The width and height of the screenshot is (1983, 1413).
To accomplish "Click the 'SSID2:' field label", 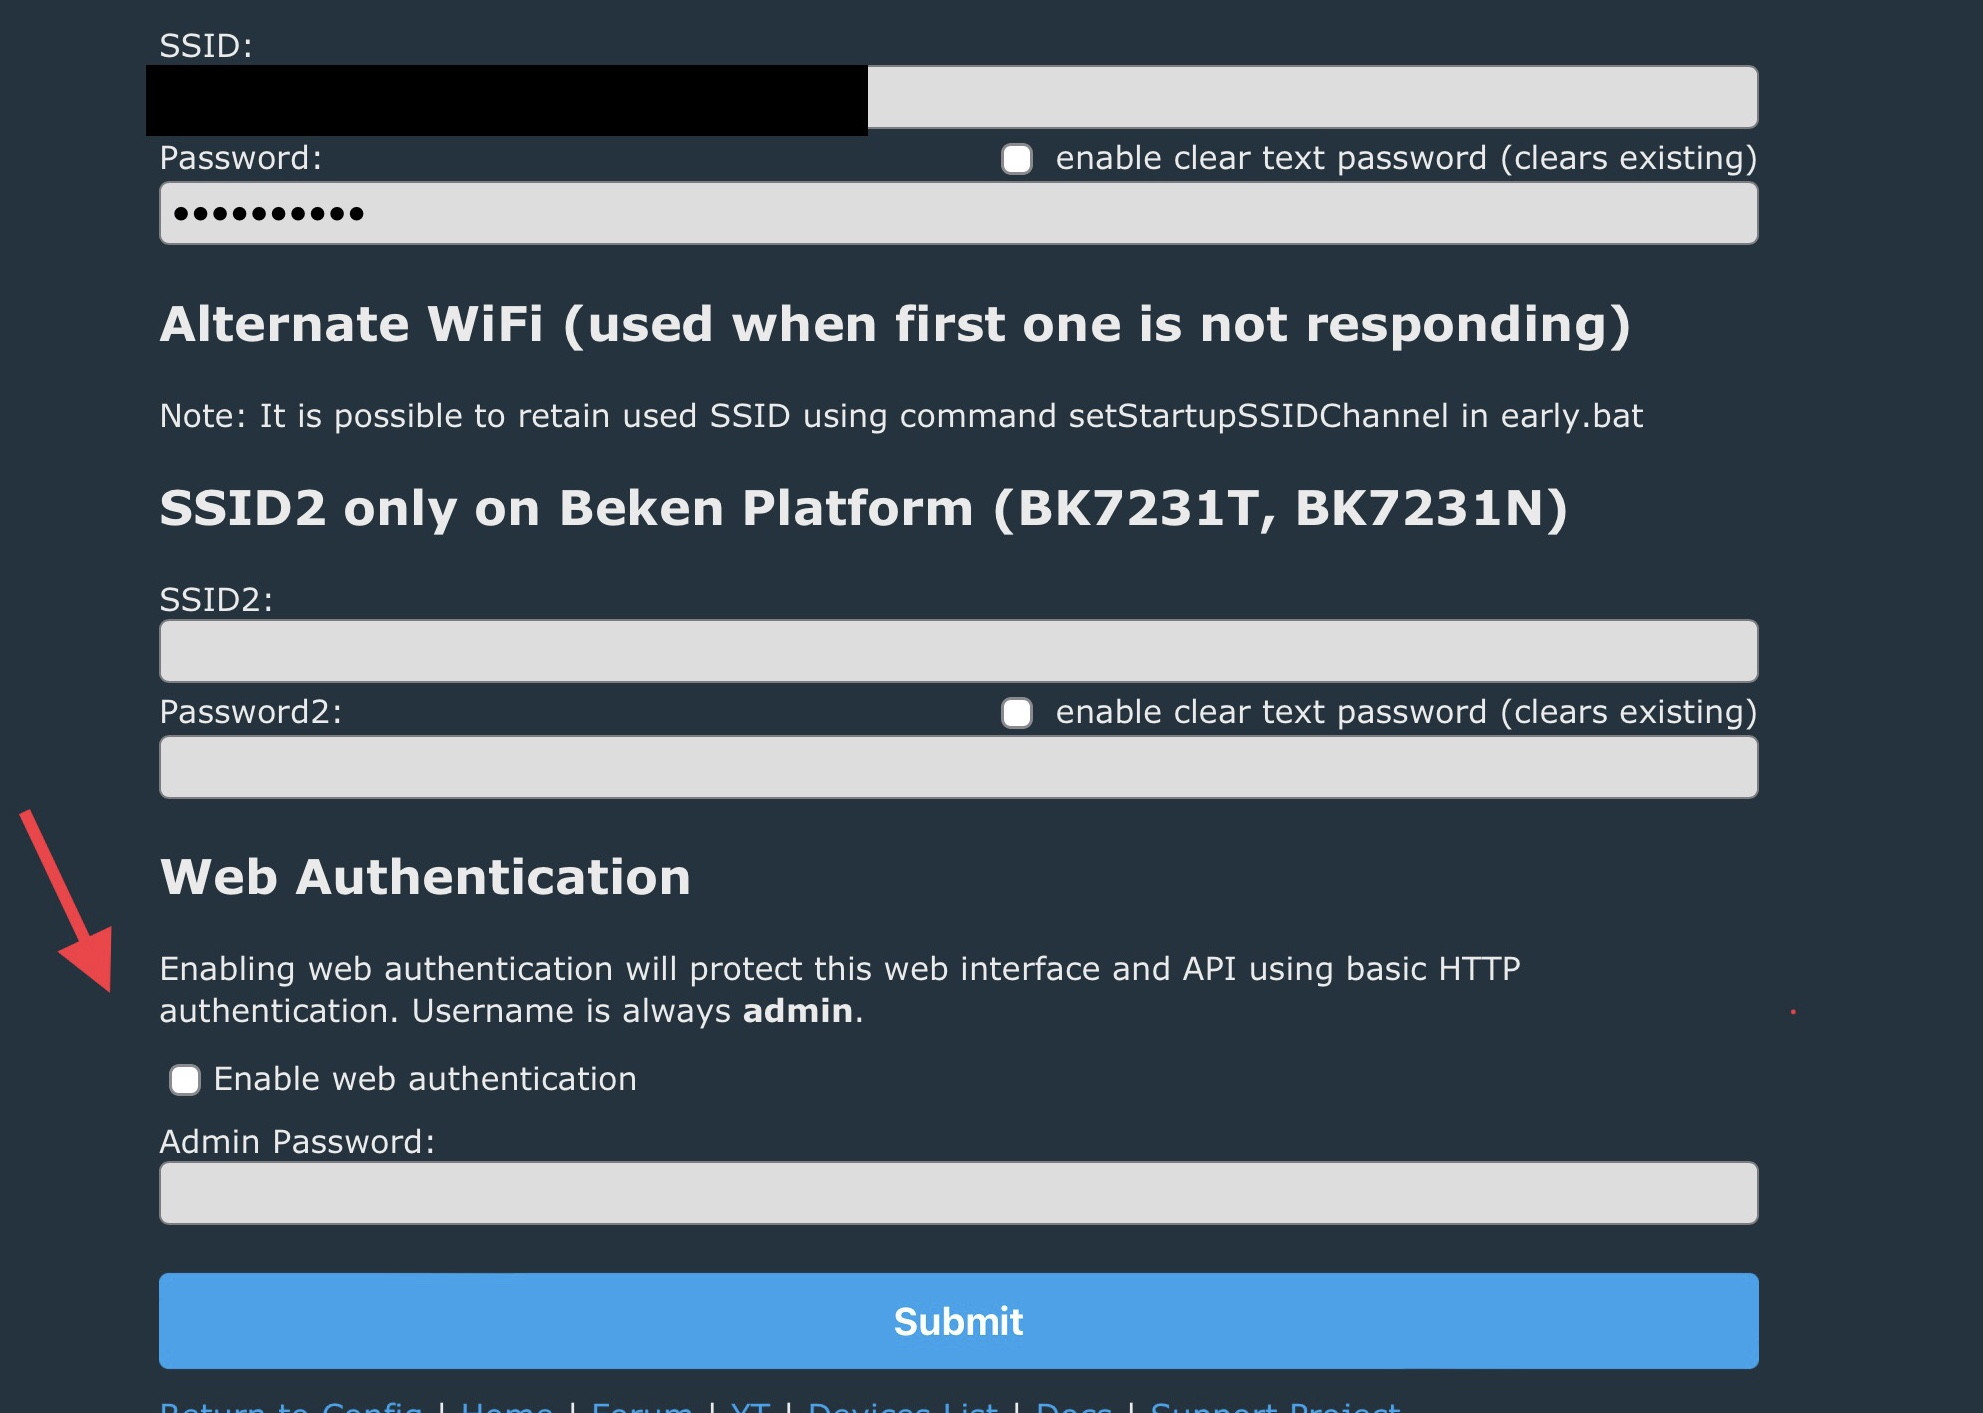I will 216,600.
